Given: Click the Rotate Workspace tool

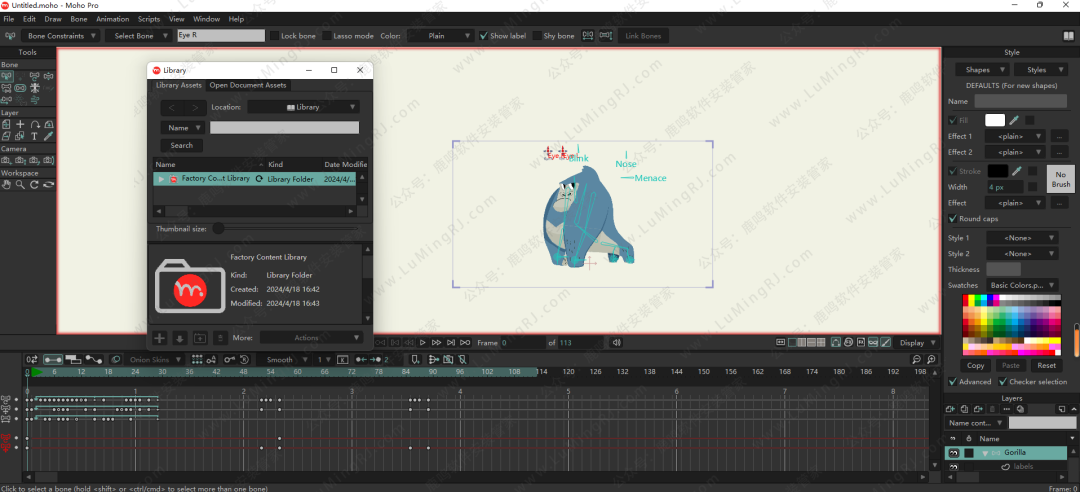Looking at the screenshot, I should tap(34, 184).
